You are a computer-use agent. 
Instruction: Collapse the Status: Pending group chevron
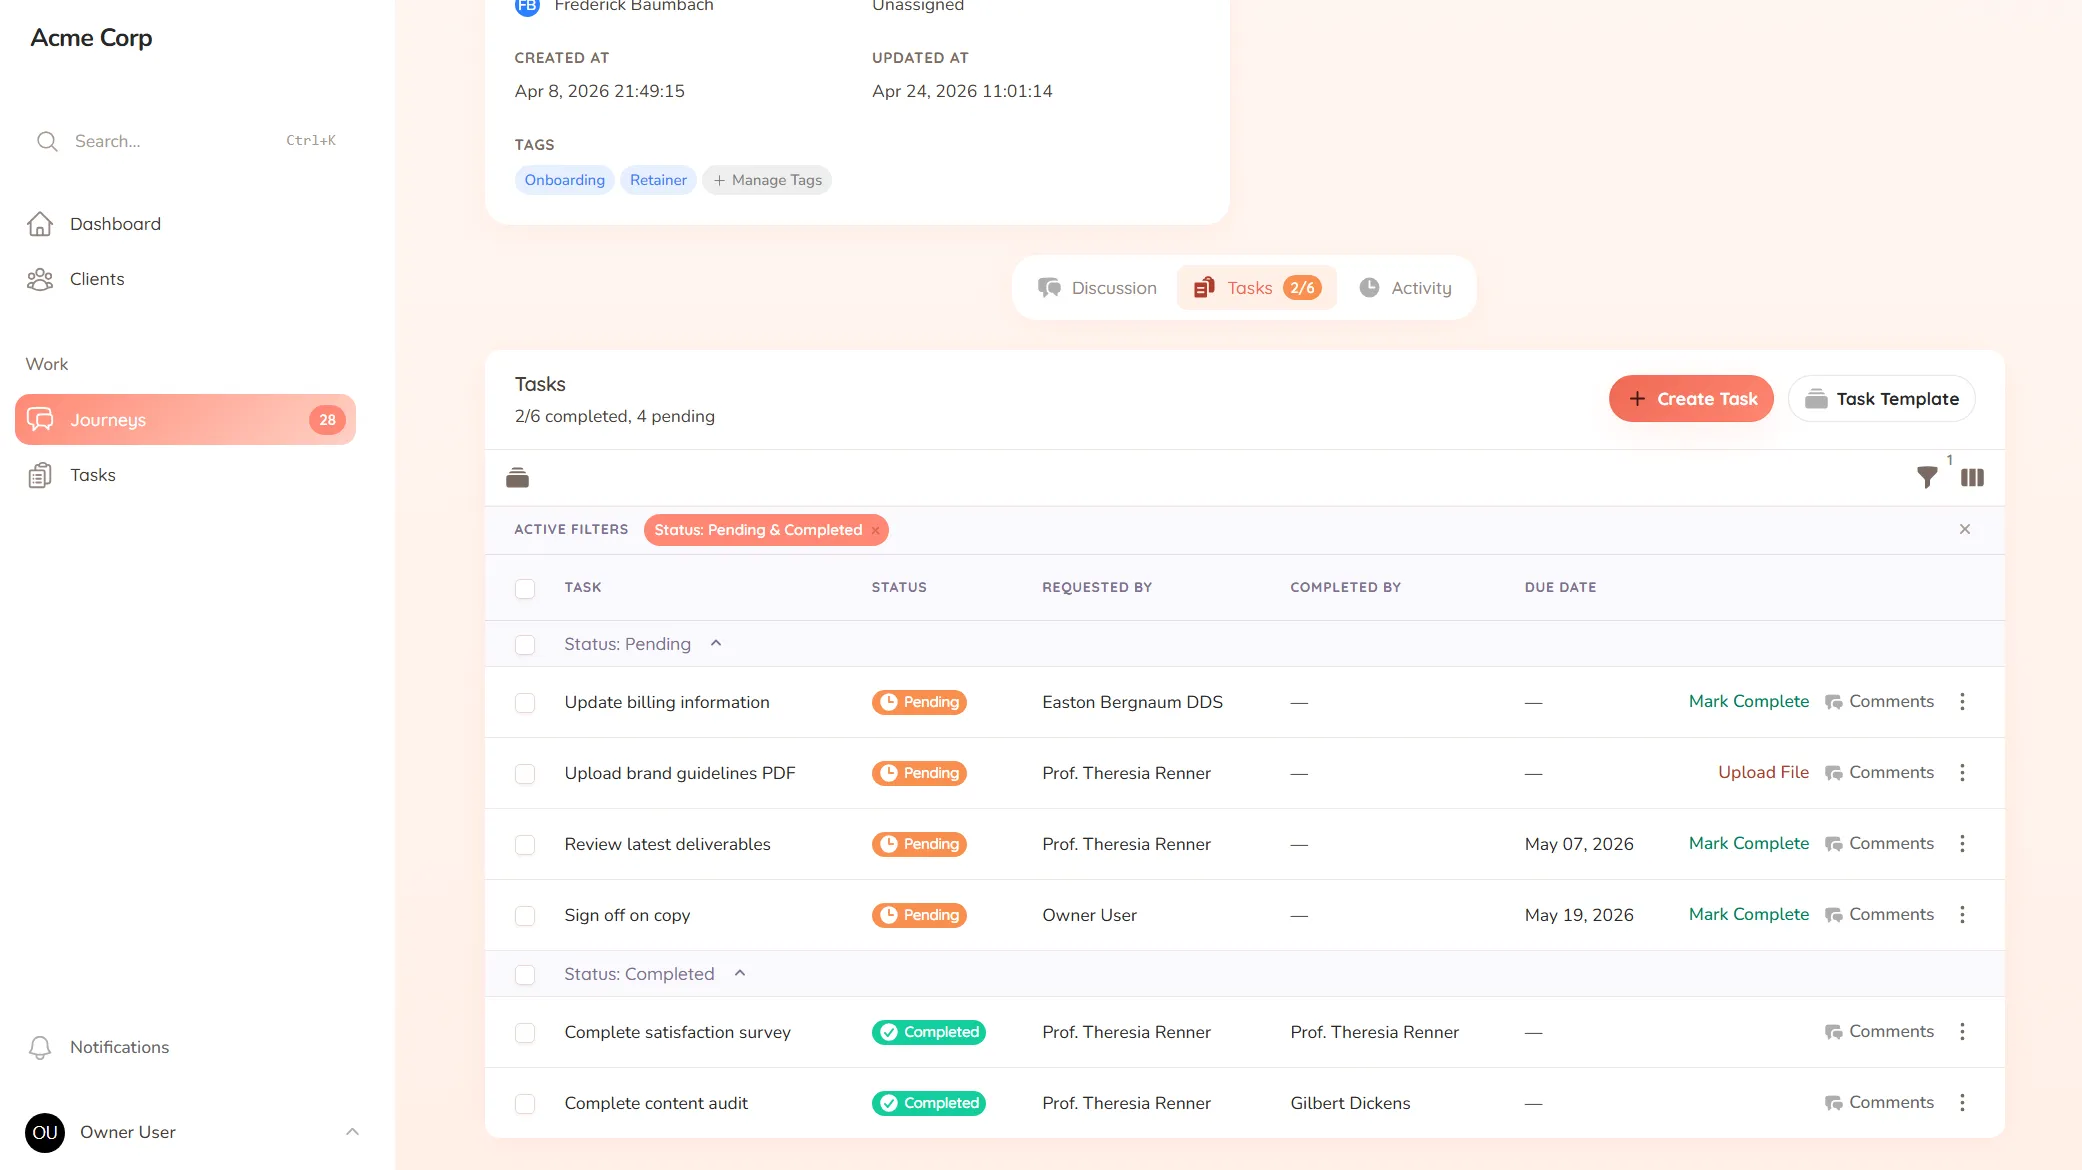tap(716, 644)
